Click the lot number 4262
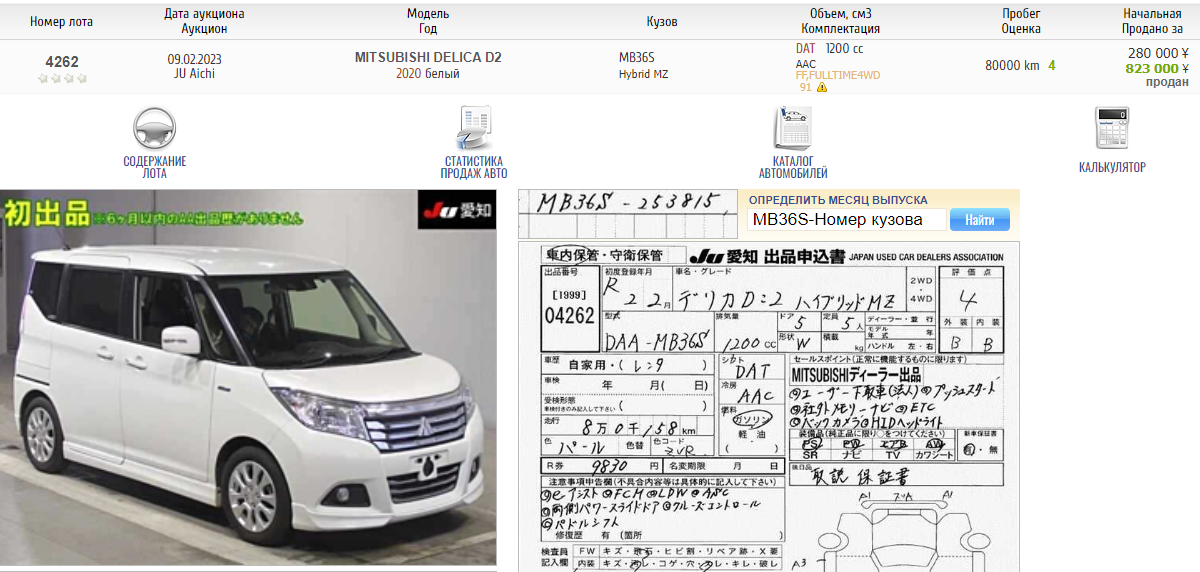This screenshot has height=572, width=1200. coord(62,61)
